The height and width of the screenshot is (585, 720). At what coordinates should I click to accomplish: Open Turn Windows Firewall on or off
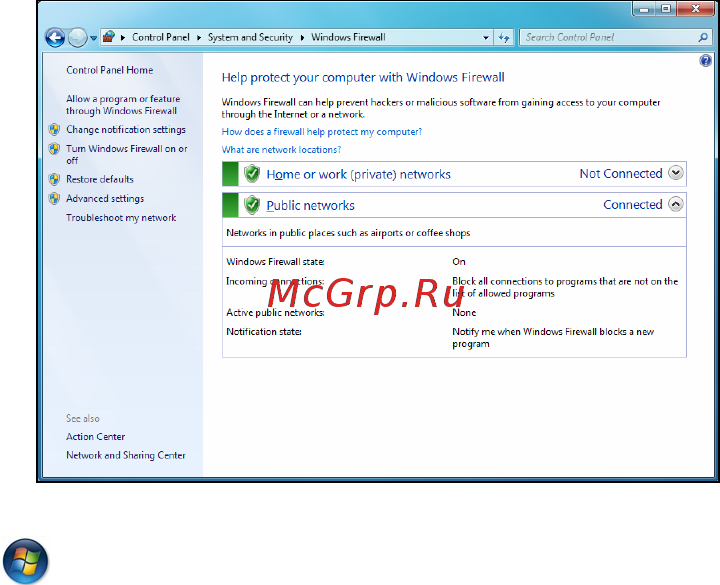(127, 154)
